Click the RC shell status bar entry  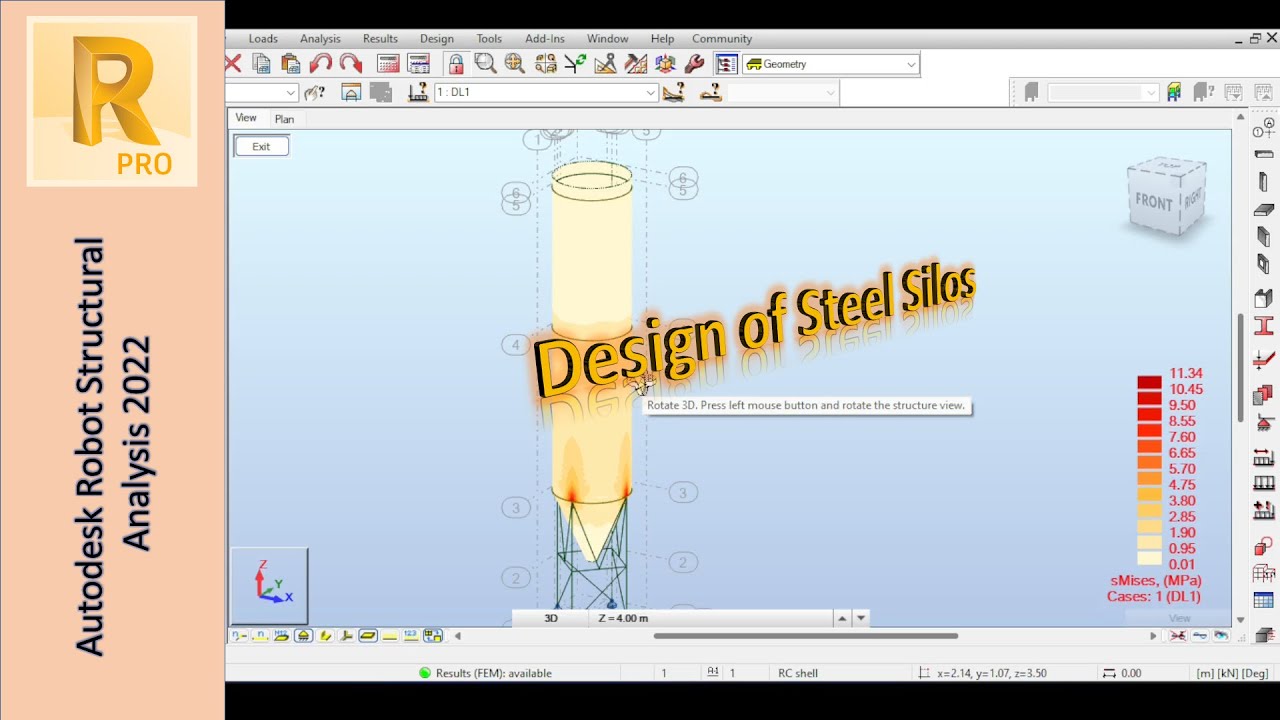pyautogui.click(x=798, y=673)
